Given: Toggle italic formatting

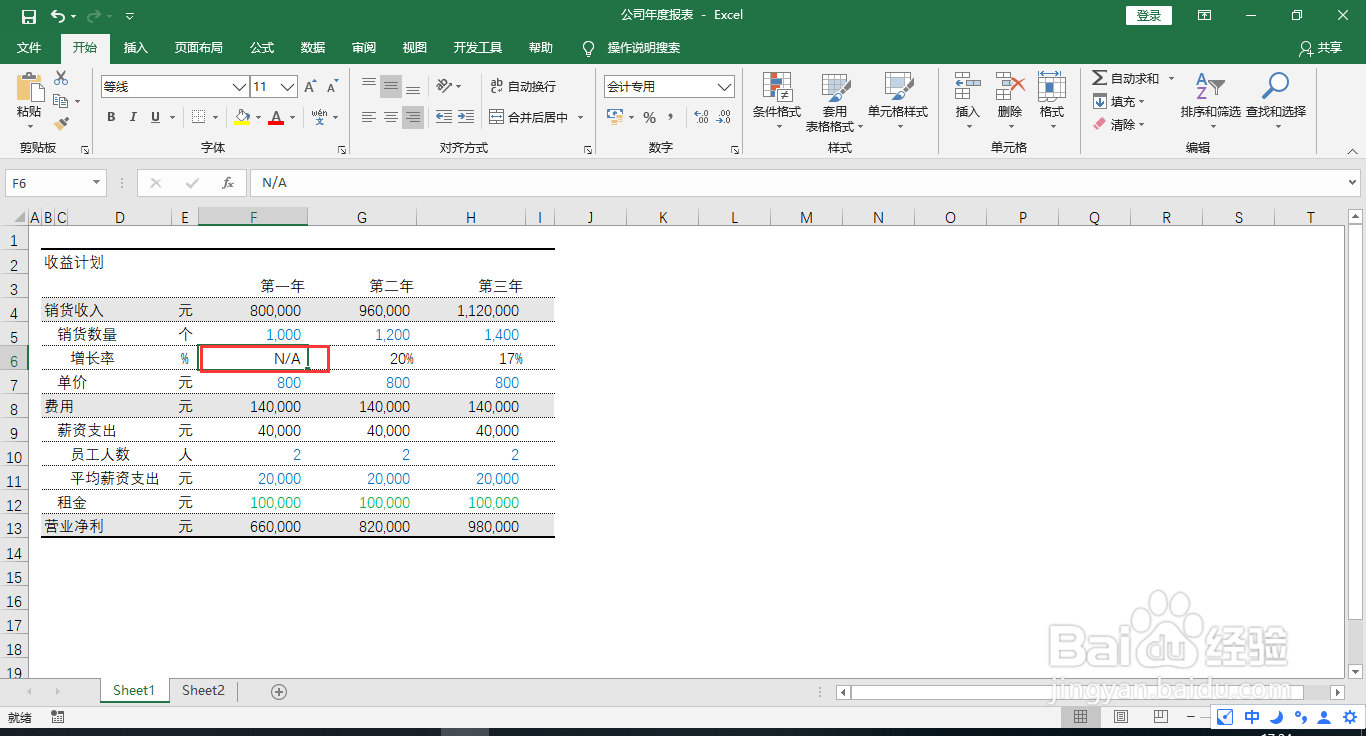Looking at the screenshot, I should [131, 117].
